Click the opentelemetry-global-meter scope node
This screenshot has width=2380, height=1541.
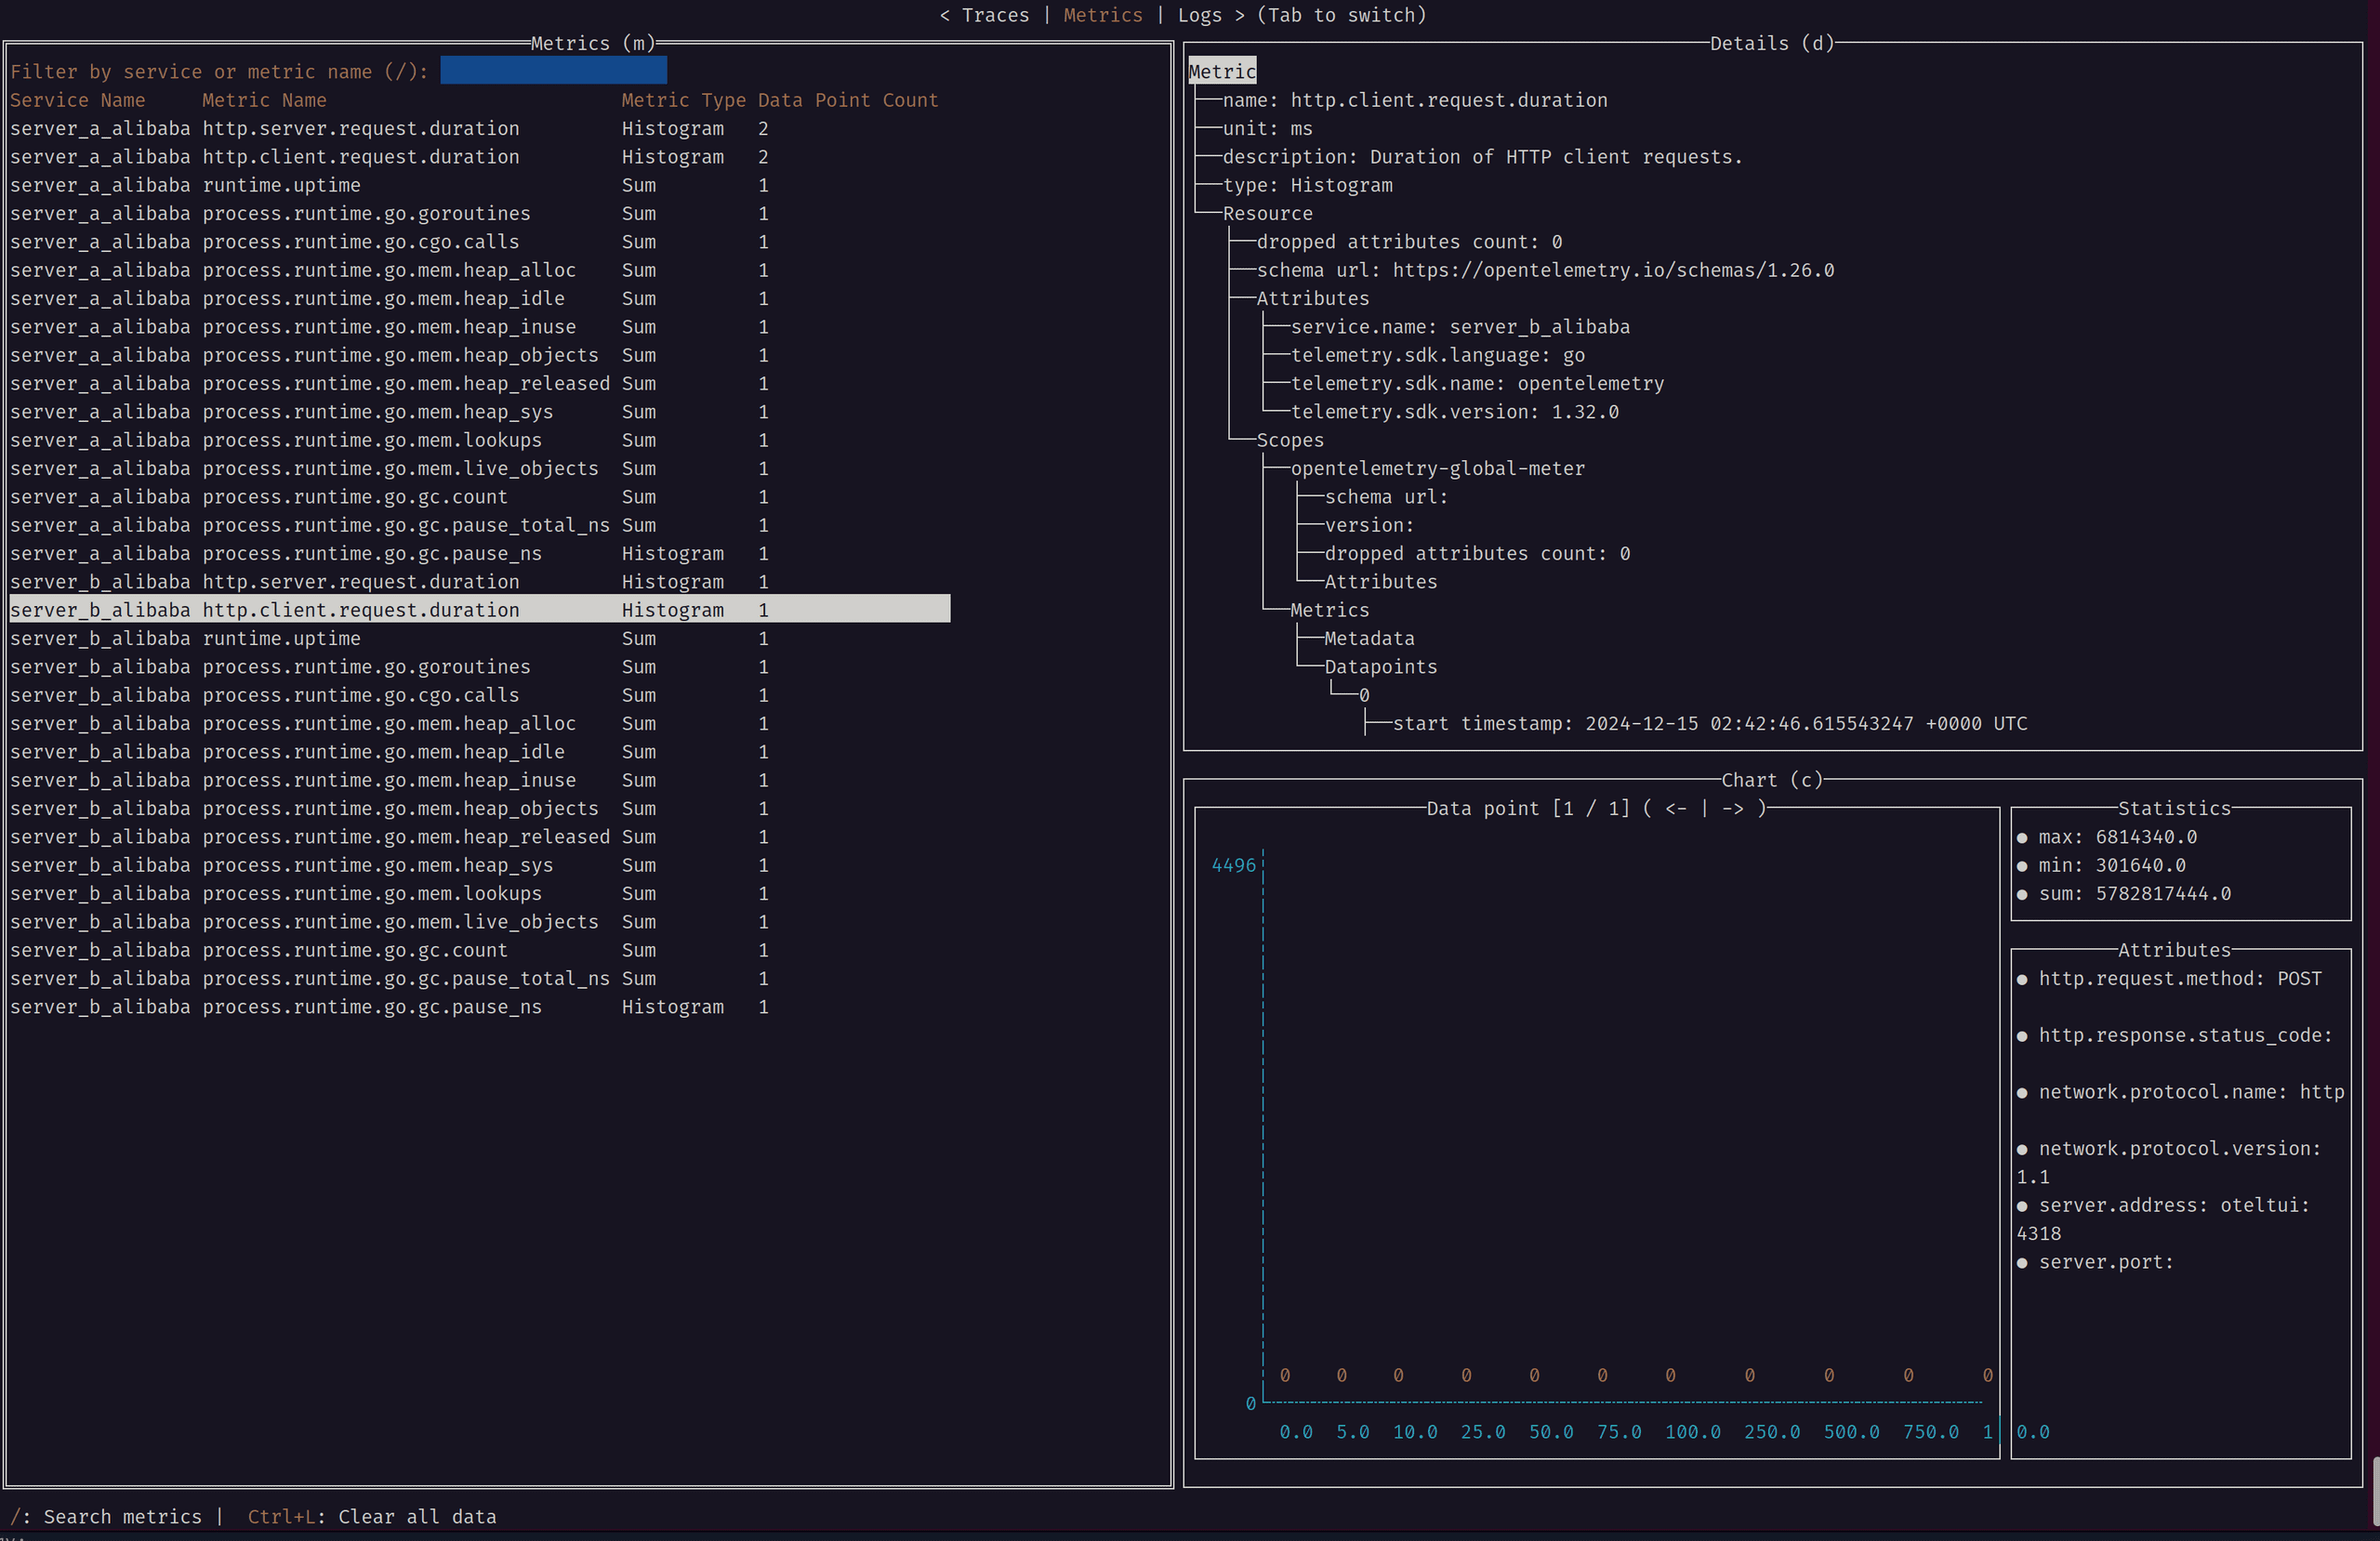[x=1436, y=468]
